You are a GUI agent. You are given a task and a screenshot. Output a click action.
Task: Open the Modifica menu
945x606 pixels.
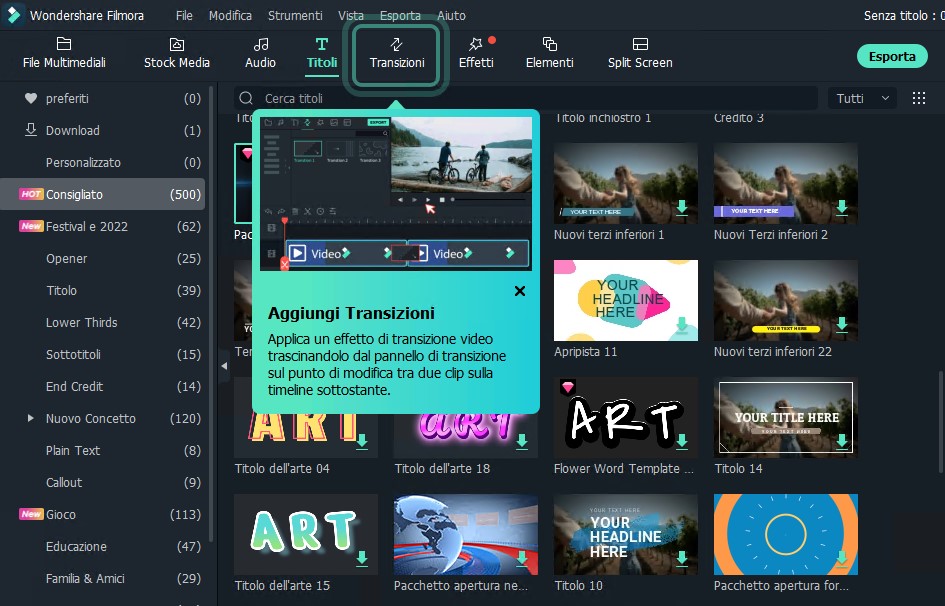click(x=230, y=16)
